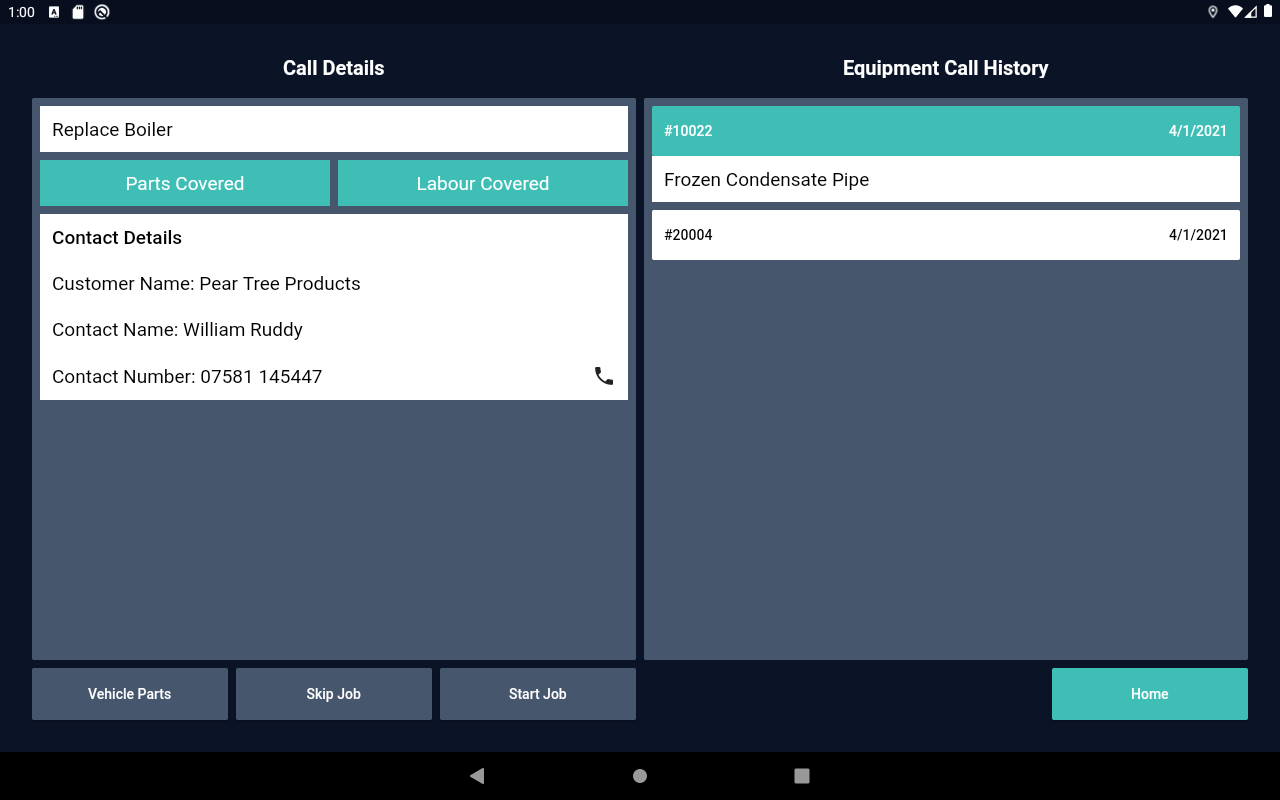Tap the 1:00 clock in the status bar
The height and width of the screenshot is (800, 1280).
pos(21,12)
